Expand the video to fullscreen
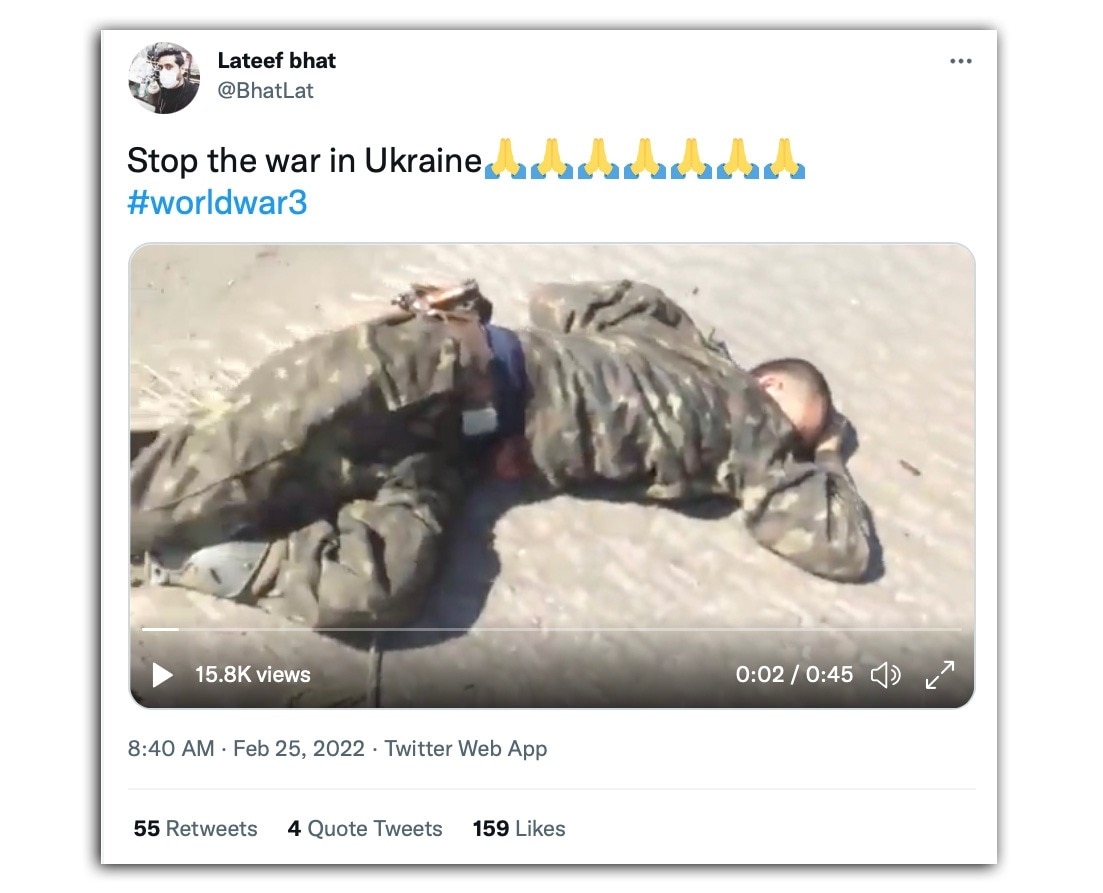The width and height of the screenshot is (1103, 893). click(940, 675)
